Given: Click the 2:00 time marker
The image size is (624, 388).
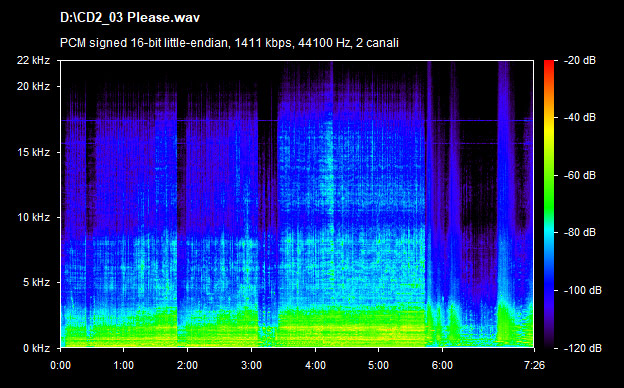Looking at the screenshot, I should (187, 365).
